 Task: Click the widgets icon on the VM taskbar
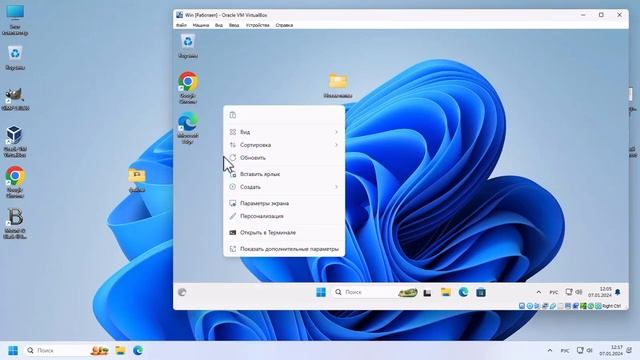click(x=182, y=292)
